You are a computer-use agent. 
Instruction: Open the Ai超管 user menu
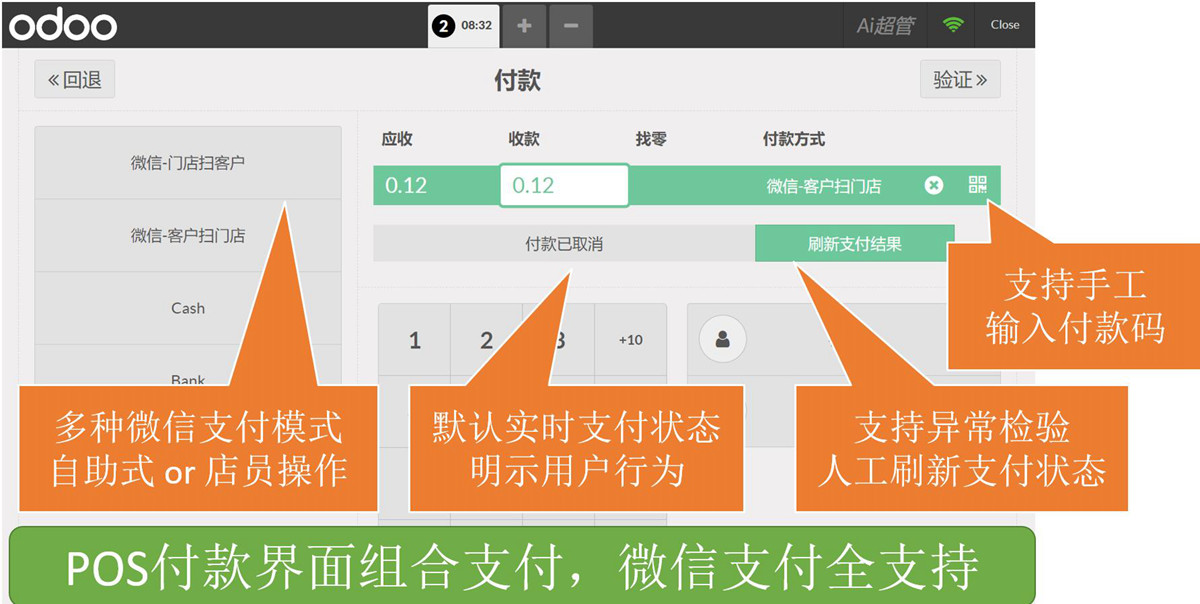point(885,25)
